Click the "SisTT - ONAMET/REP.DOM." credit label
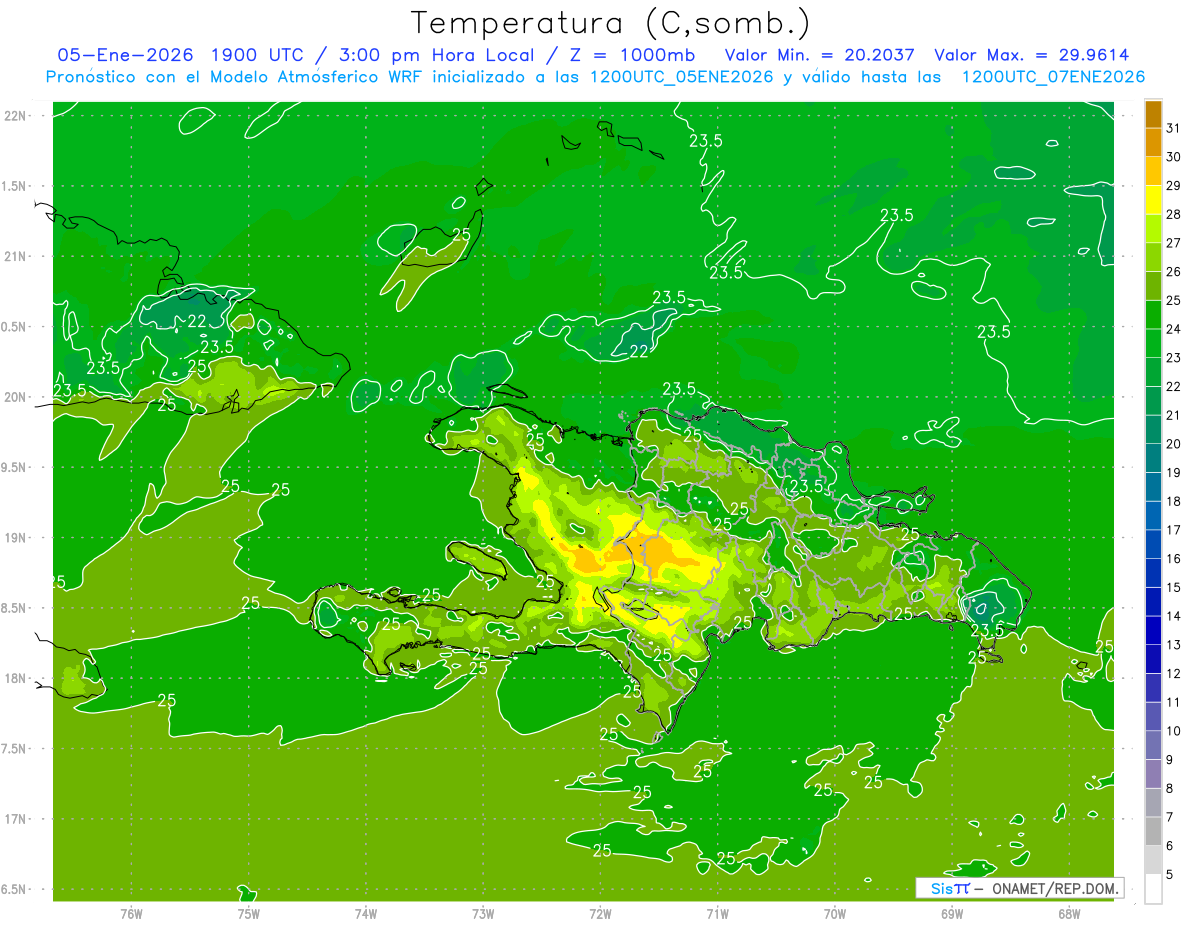1200x927 pixels. pyautogui.click(x=1019, y=888)
